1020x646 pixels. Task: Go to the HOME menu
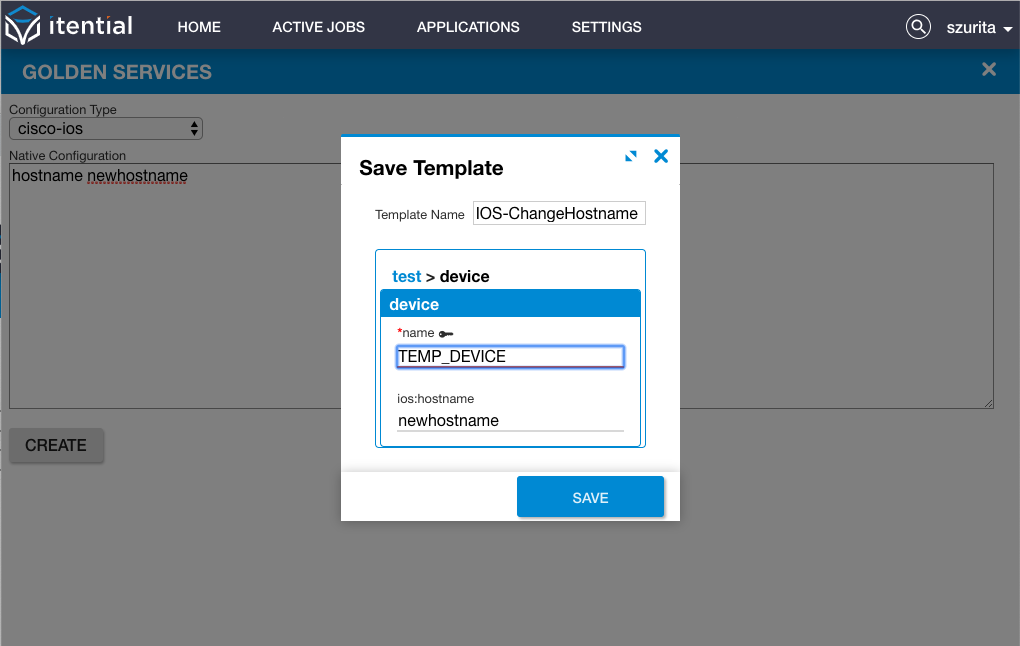pos(199,27)
